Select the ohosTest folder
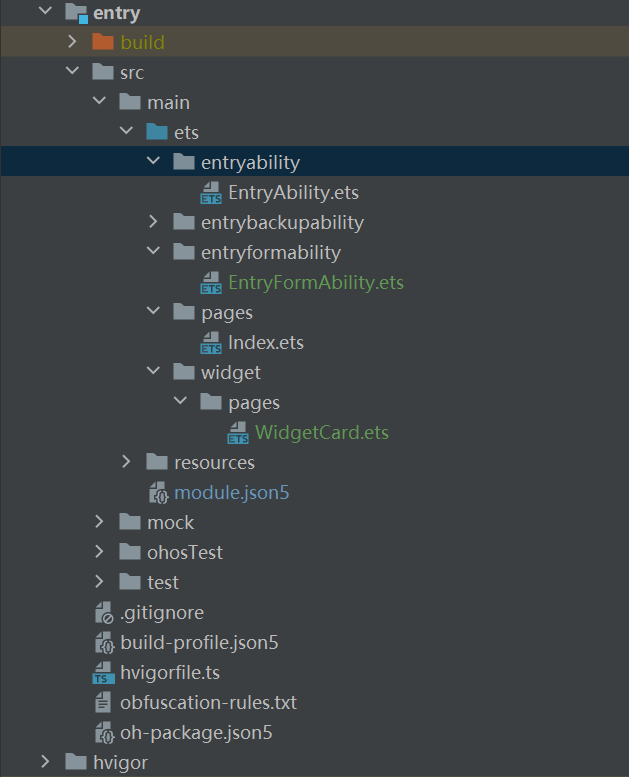The image size is (629, 777). (x=184, y=553)
